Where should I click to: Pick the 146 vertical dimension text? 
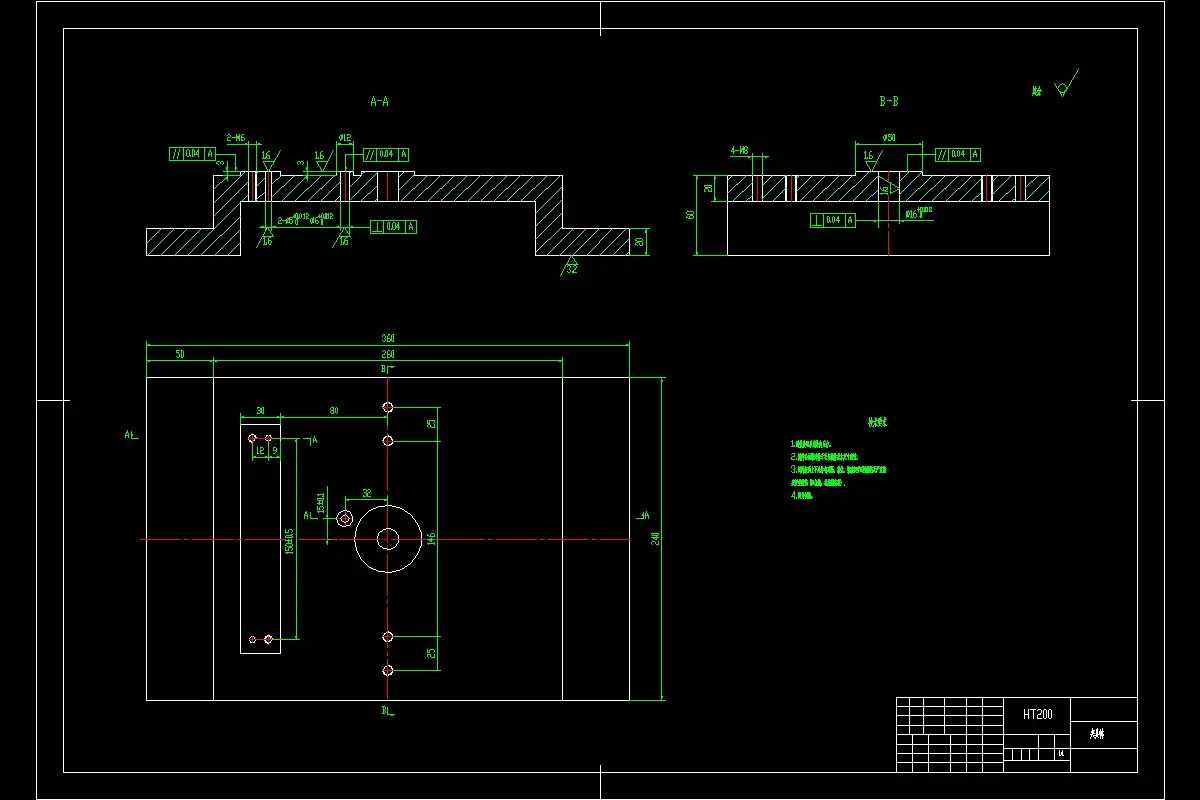coord(432,538)
